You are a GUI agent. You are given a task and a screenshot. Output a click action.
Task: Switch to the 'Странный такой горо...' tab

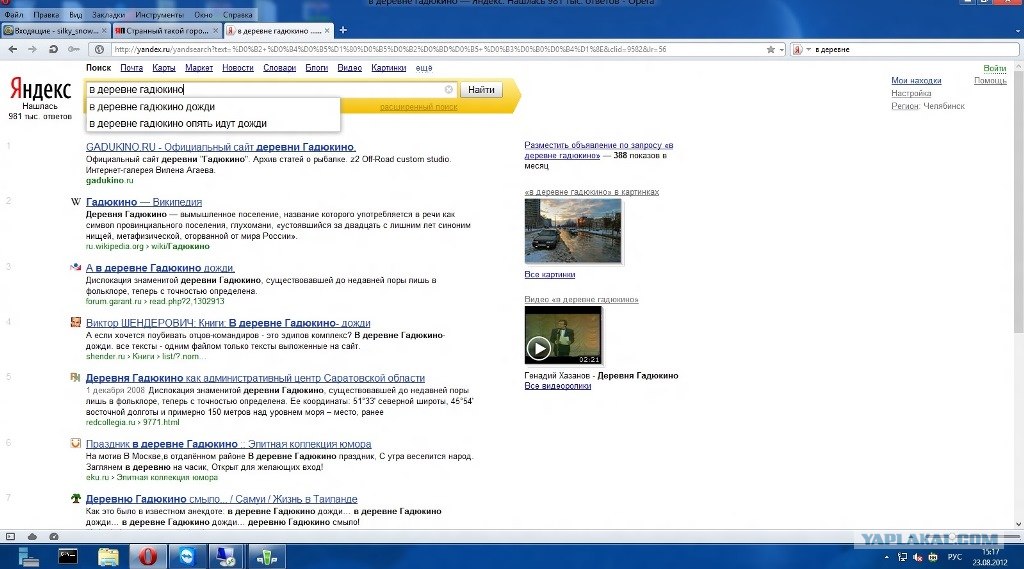pos(167,31)
